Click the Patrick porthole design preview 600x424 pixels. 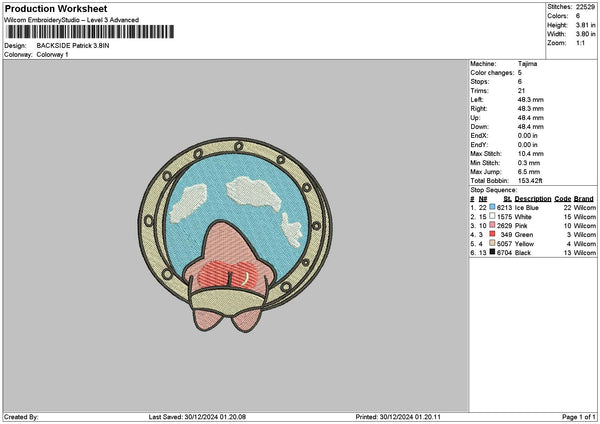point(235,235)
